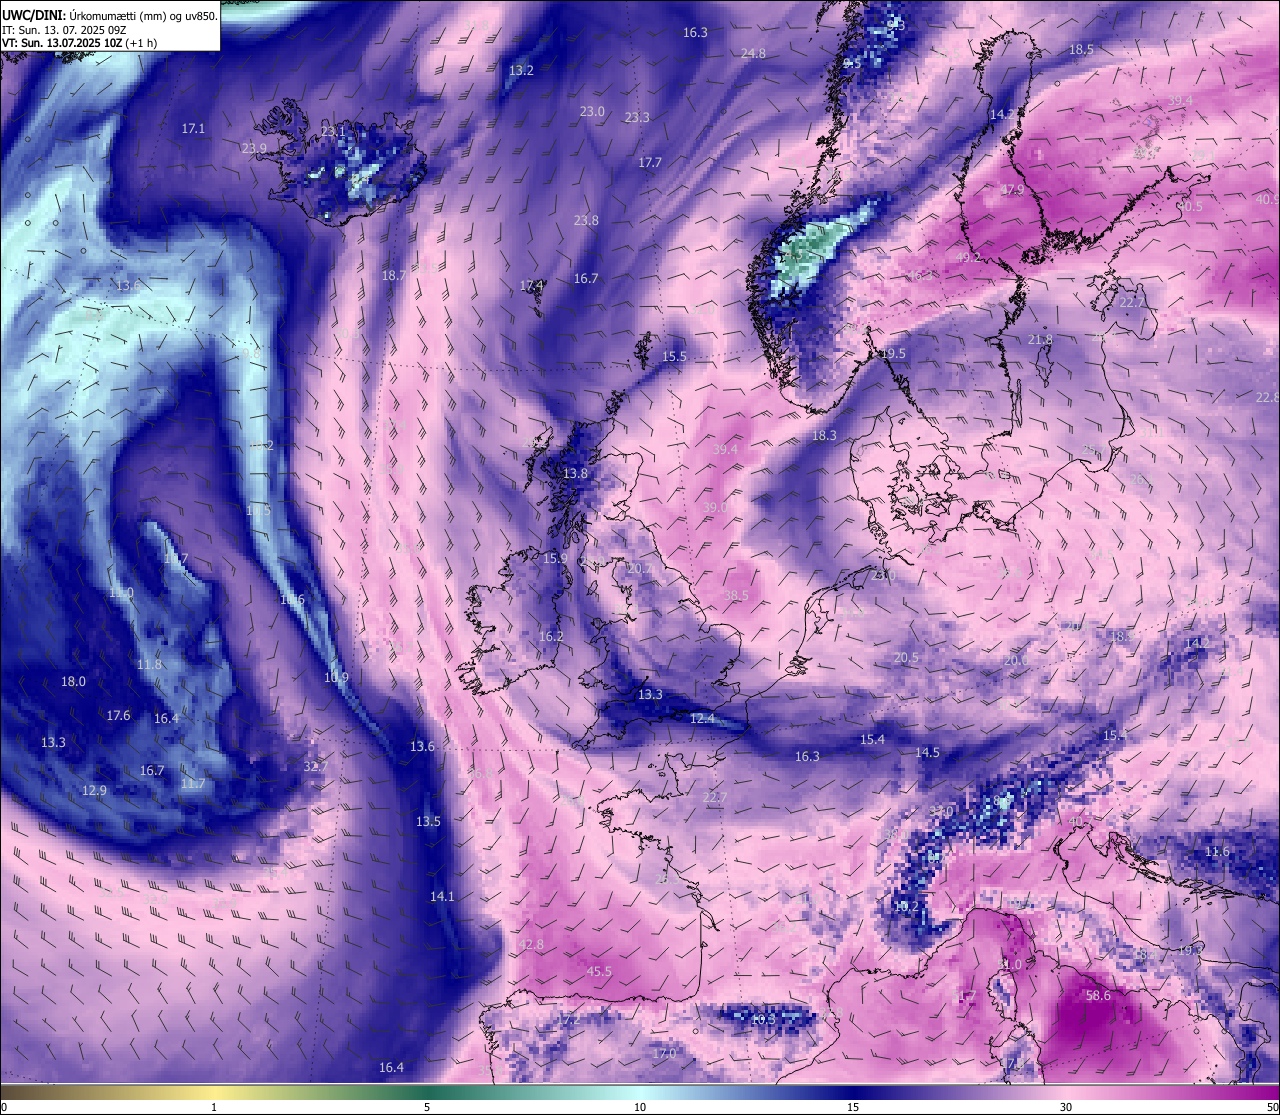This screenshot has height=1115, width=1280.
Task: Click the 31.0 value near Corsica
Action: coord(1010,965)
